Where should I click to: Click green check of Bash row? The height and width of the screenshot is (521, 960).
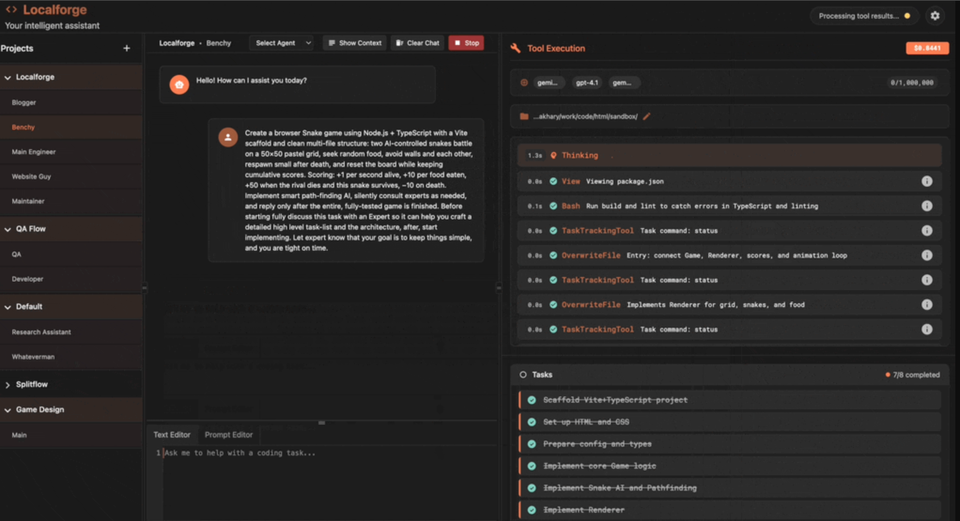553,206
